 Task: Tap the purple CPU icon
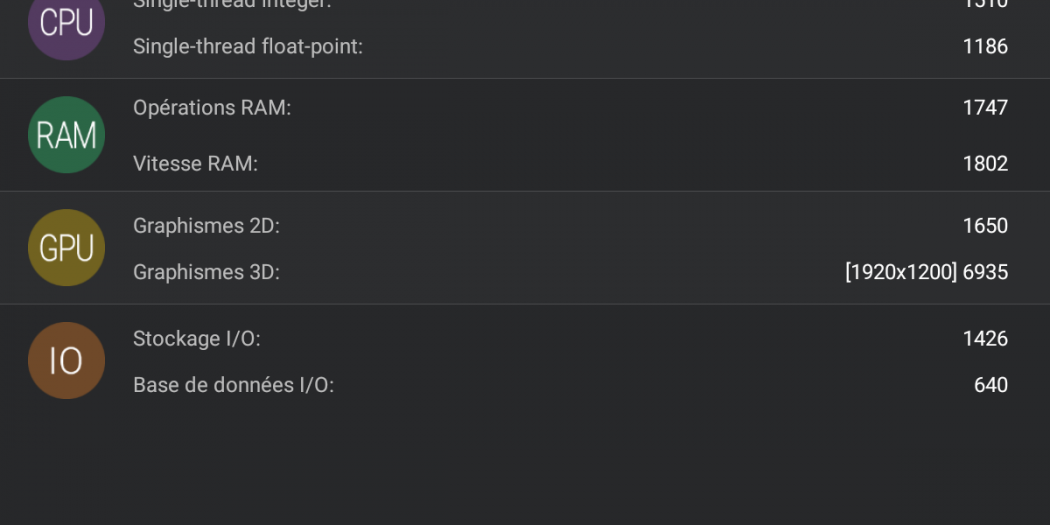pos(66,24)
